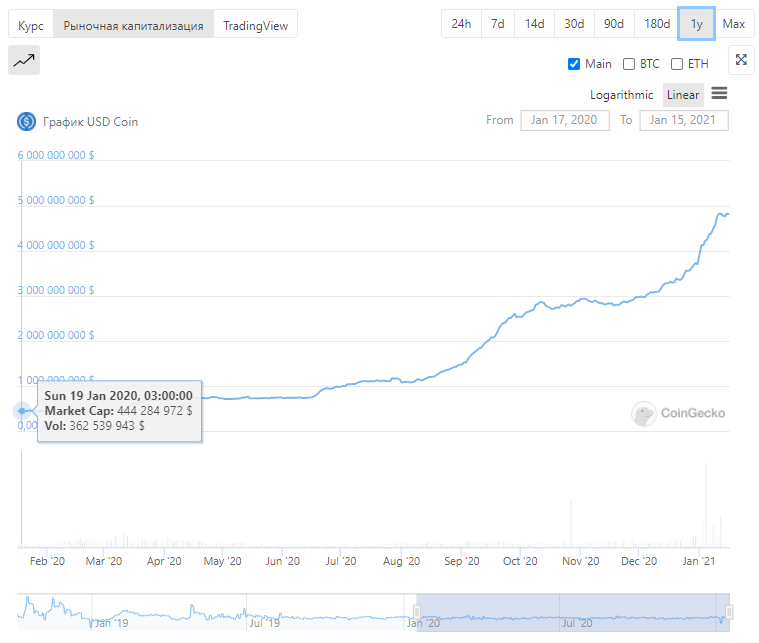Click the Feb '20 axis label
Image resolution: width=759 pixels, height=643 pixels.
[47, 561]
